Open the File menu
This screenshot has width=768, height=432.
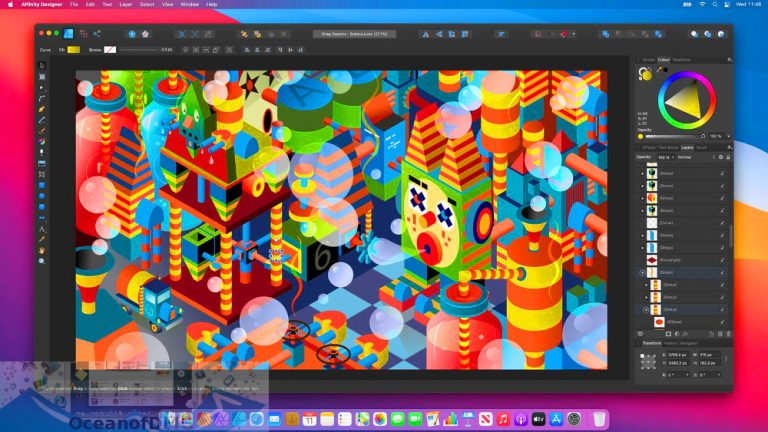point(74,4)
